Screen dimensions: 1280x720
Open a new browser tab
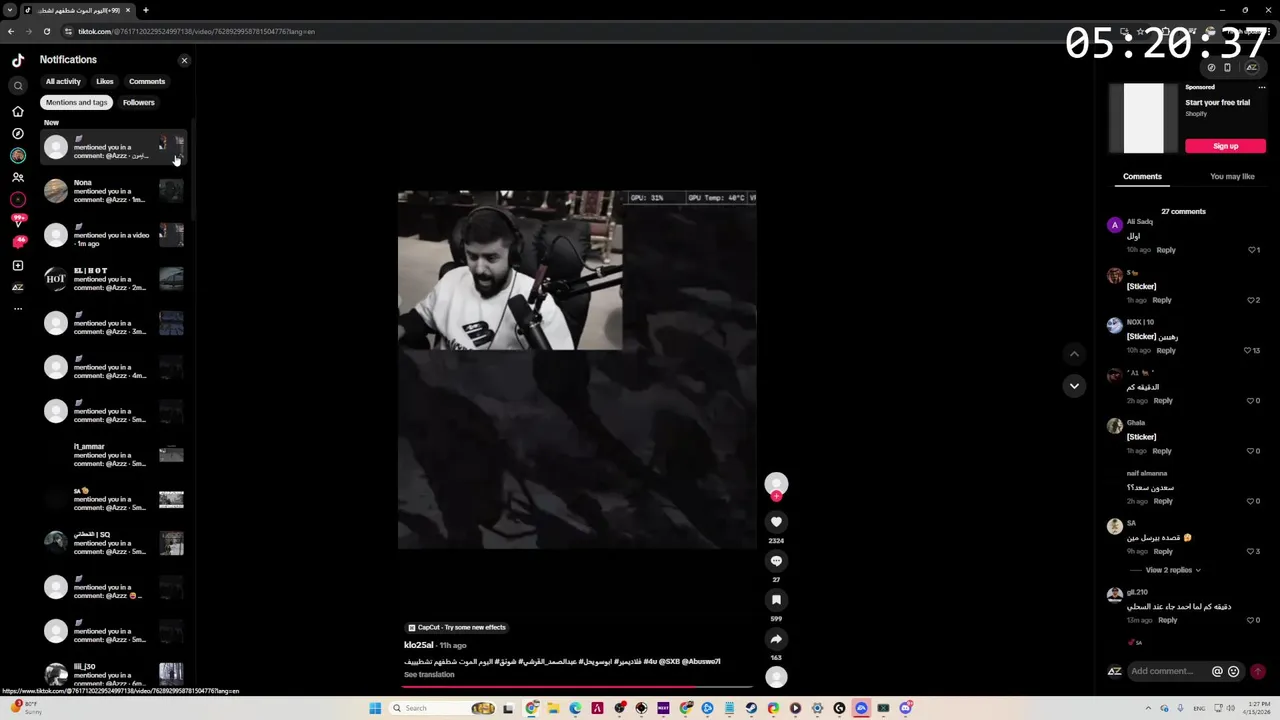[146, 10]
